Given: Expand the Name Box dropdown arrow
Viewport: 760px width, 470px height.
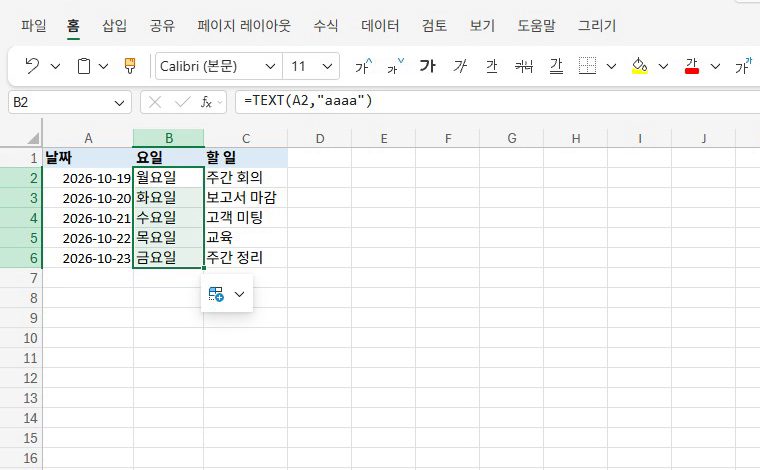Looking at the screenshot, I should click(x=119, y=103).
